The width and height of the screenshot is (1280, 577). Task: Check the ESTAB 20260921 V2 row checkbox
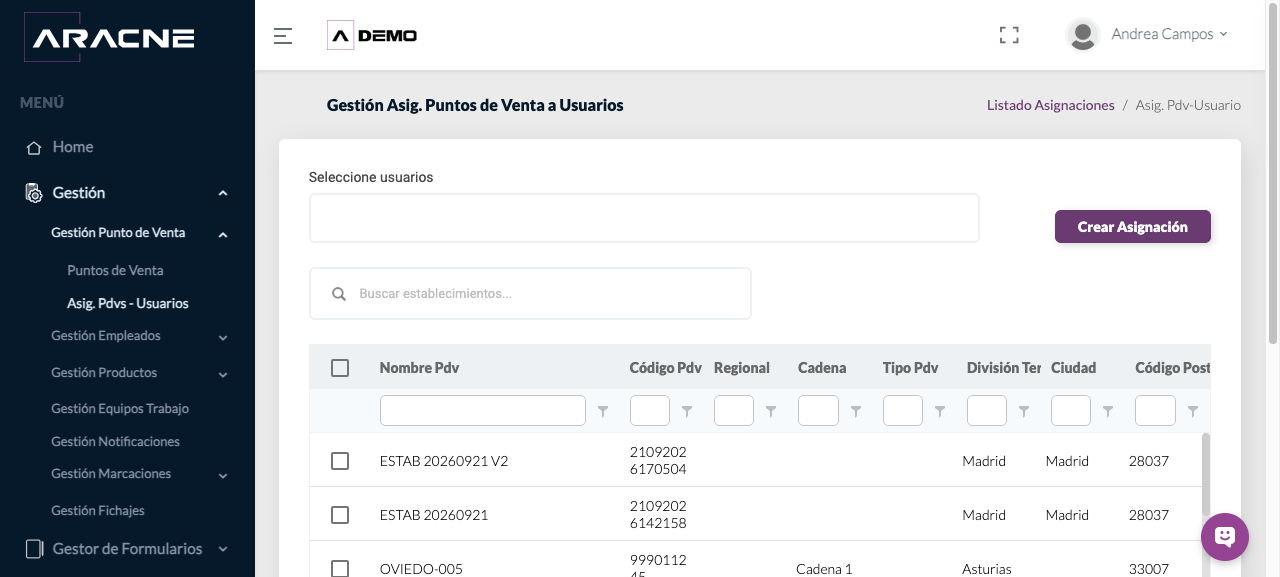click(x=340, y=461)
